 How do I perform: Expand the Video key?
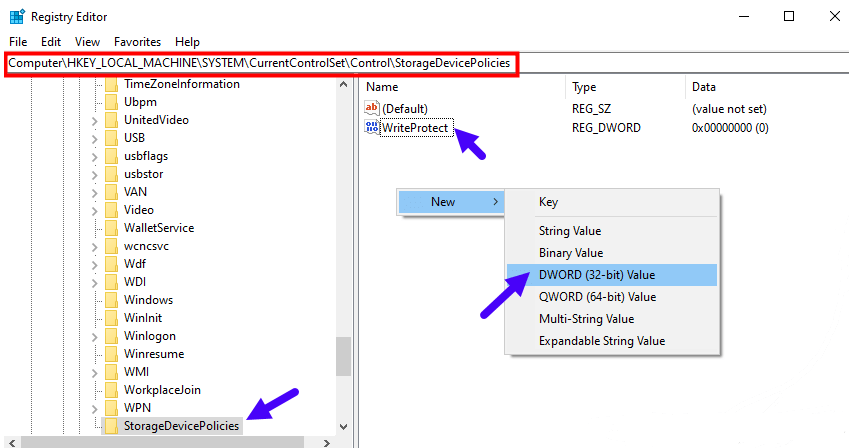click(95, 211)
